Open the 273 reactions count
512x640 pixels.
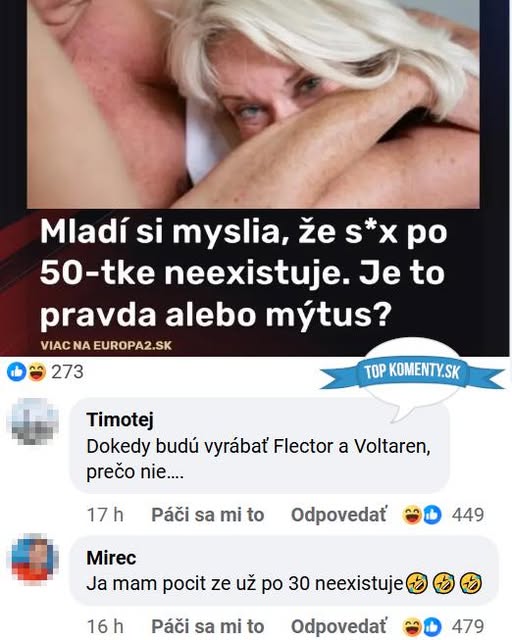tap(67, 372)
